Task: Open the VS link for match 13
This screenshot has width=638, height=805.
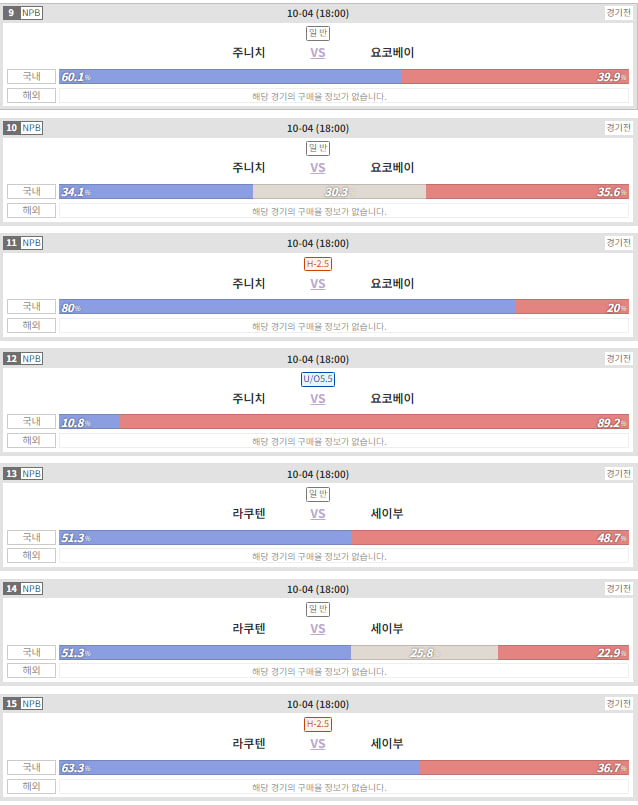Action: (x=318, y=514)
